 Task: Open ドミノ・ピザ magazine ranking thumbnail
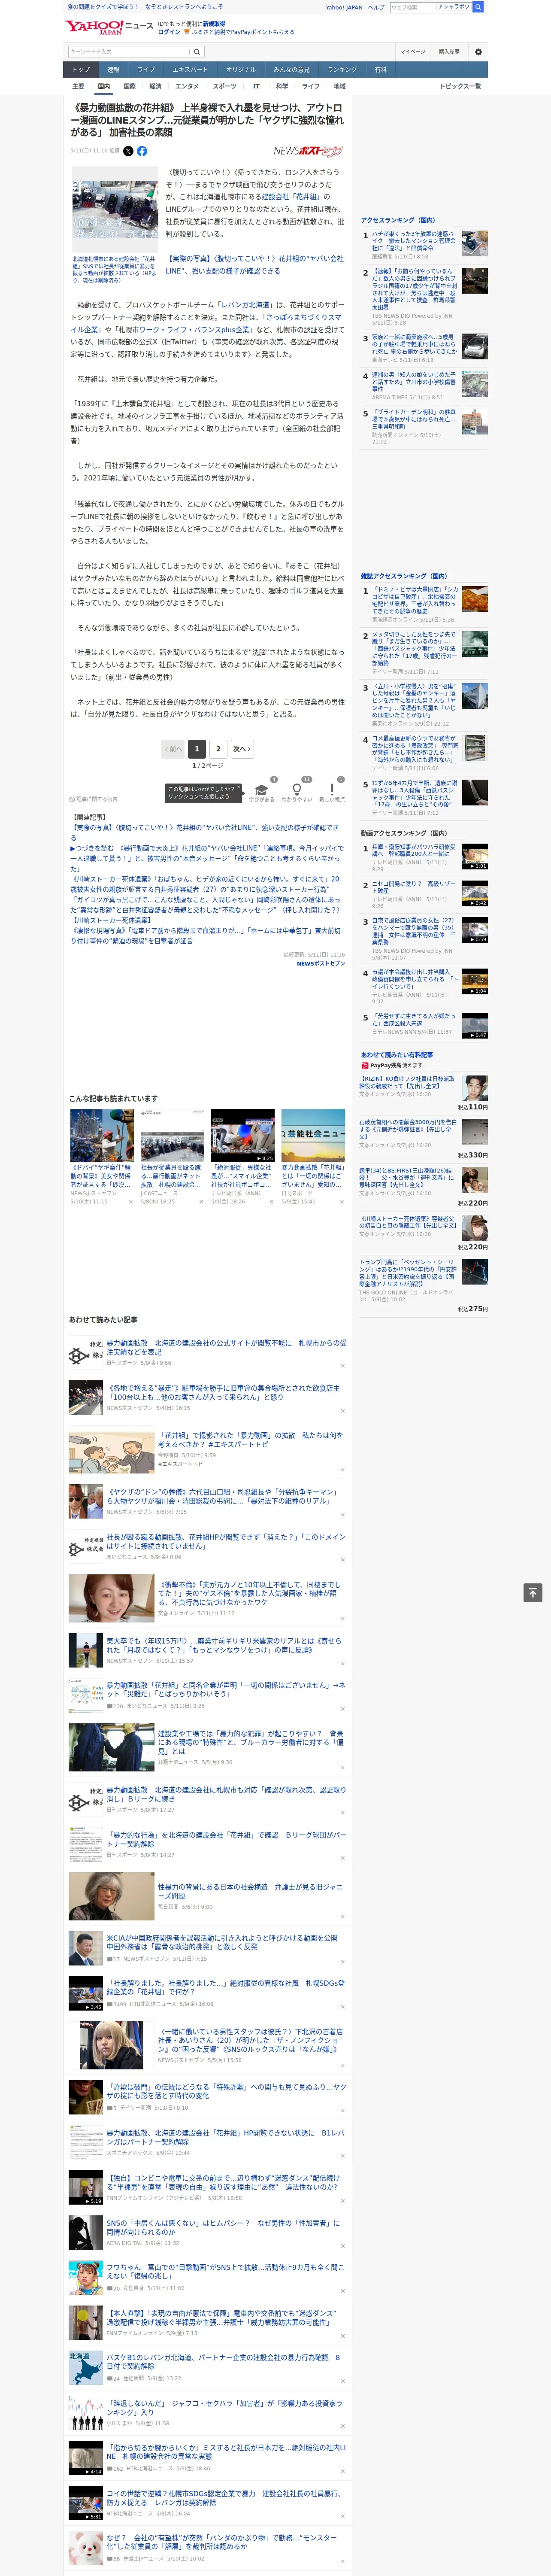475,598
